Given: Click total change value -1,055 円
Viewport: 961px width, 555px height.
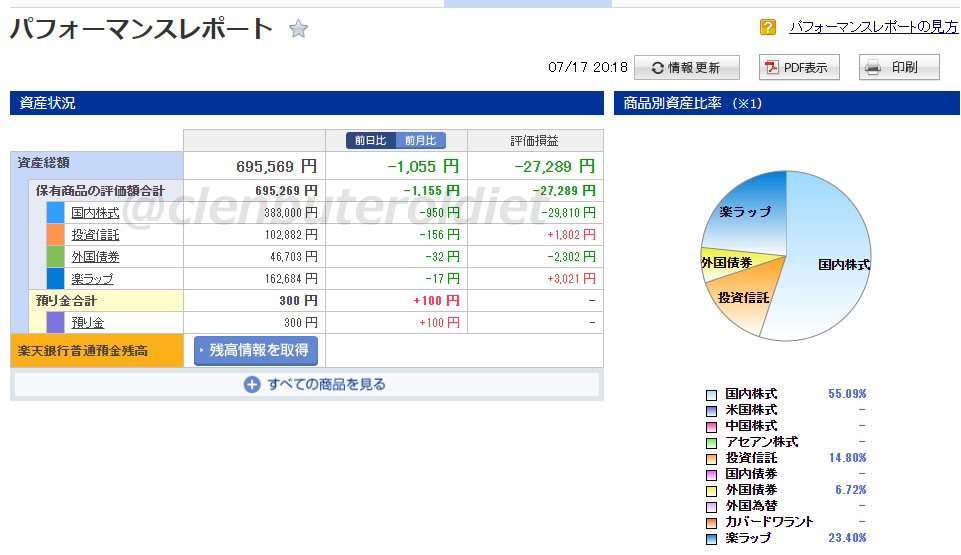Looking at the screenshot, I should [423, 166].
